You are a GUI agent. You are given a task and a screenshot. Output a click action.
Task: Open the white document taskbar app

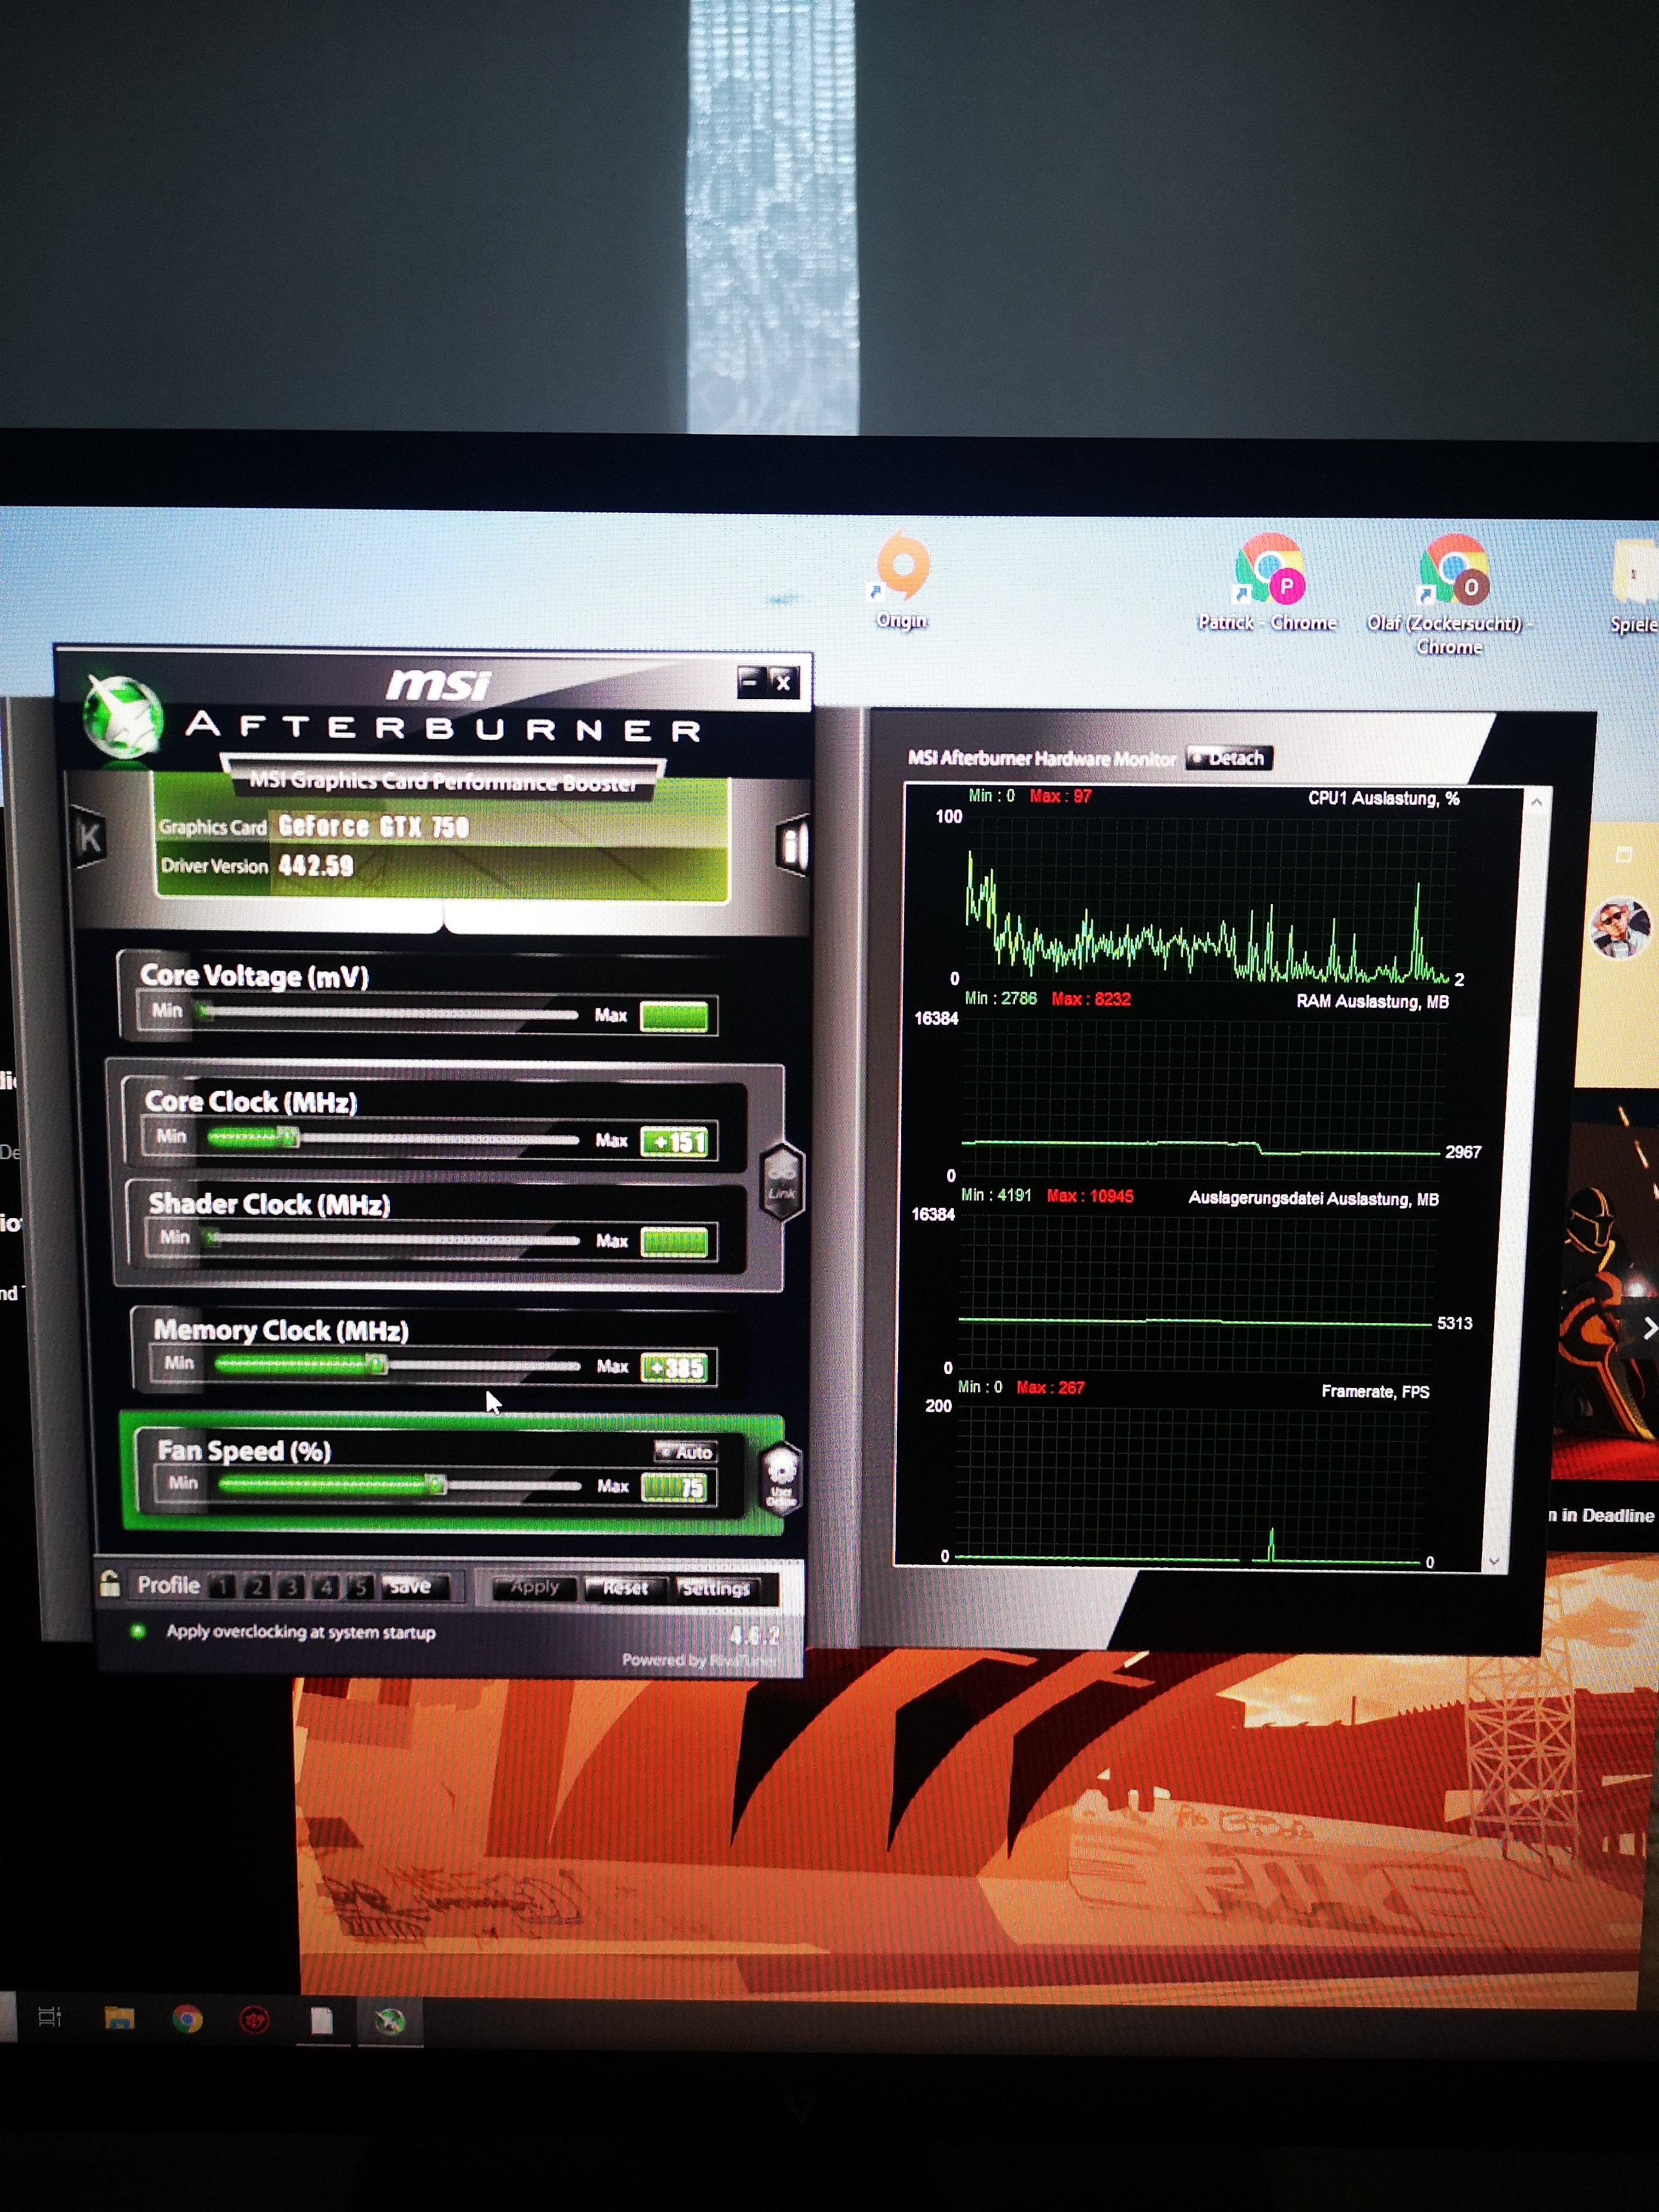321,2021
